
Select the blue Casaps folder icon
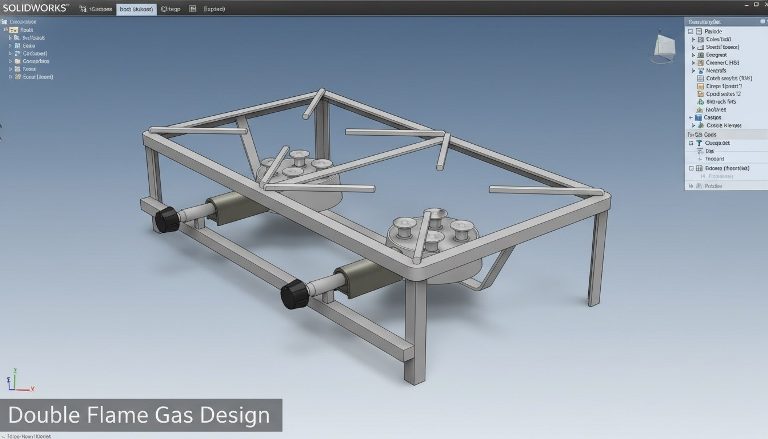[698, 116]
